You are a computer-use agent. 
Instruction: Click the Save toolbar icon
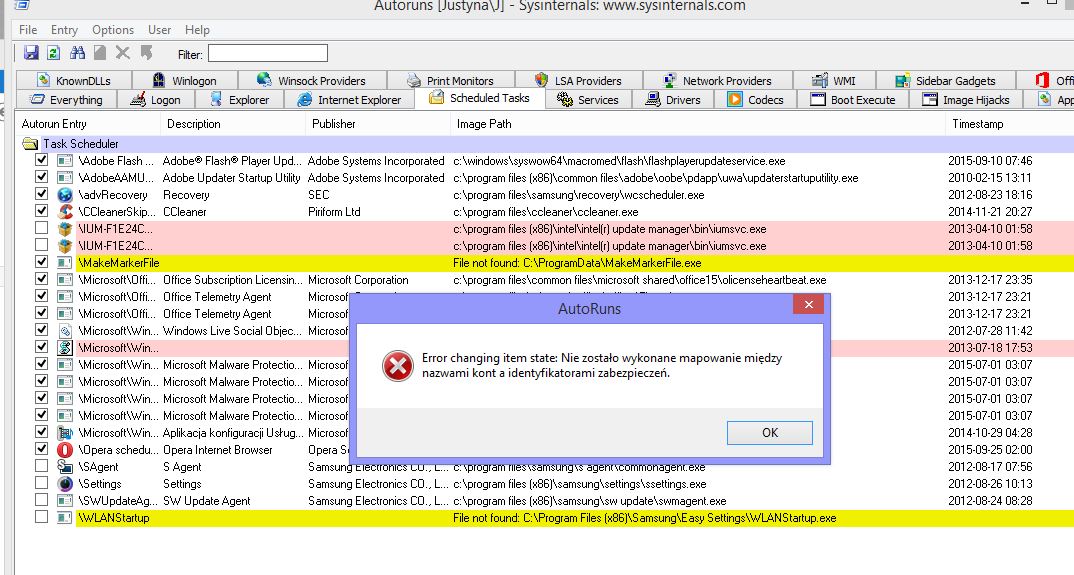(31, 53)
